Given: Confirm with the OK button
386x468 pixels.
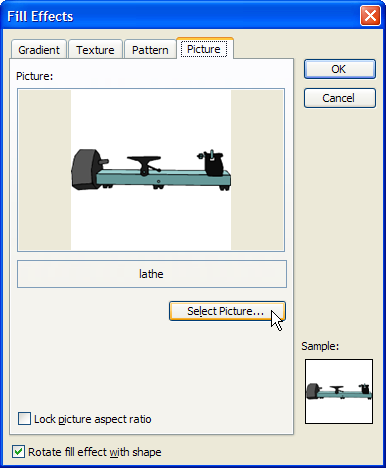Looking at the screenshot, I should point(340,69).
